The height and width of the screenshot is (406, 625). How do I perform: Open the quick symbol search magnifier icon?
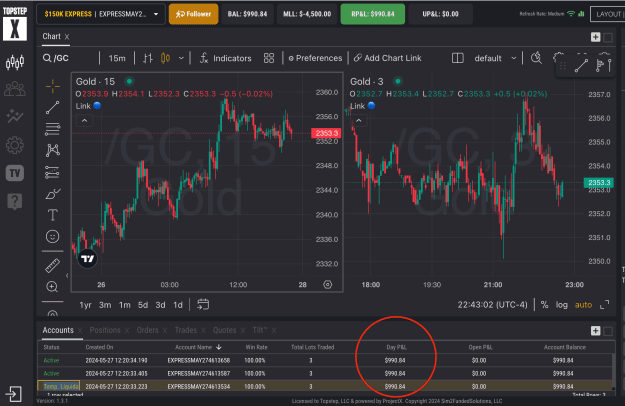[537, 58]
